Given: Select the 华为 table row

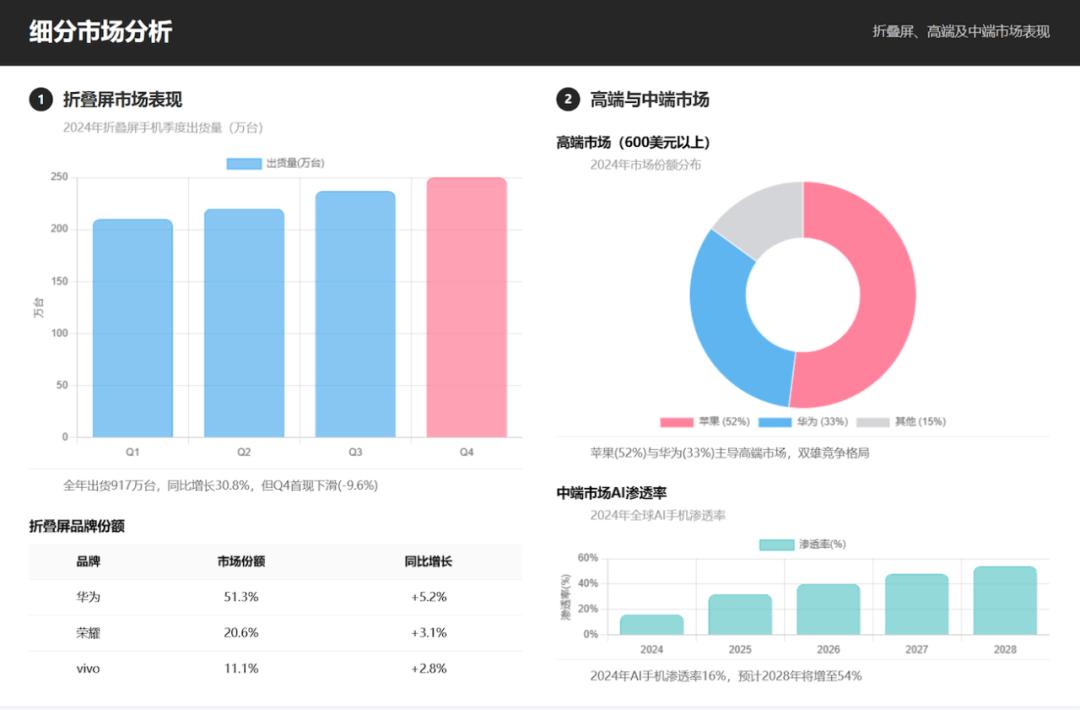Looking at the screenshot, I should (276, 597).
